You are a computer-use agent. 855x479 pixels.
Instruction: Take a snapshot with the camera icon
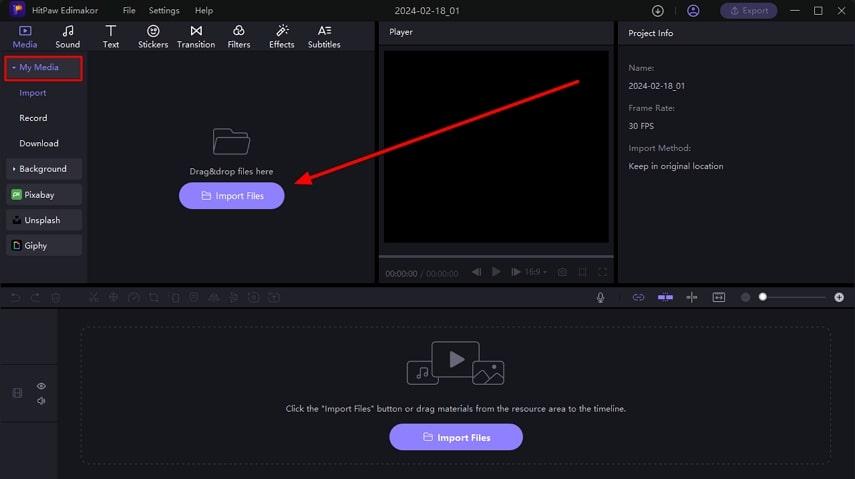click(x=562, y=272)
